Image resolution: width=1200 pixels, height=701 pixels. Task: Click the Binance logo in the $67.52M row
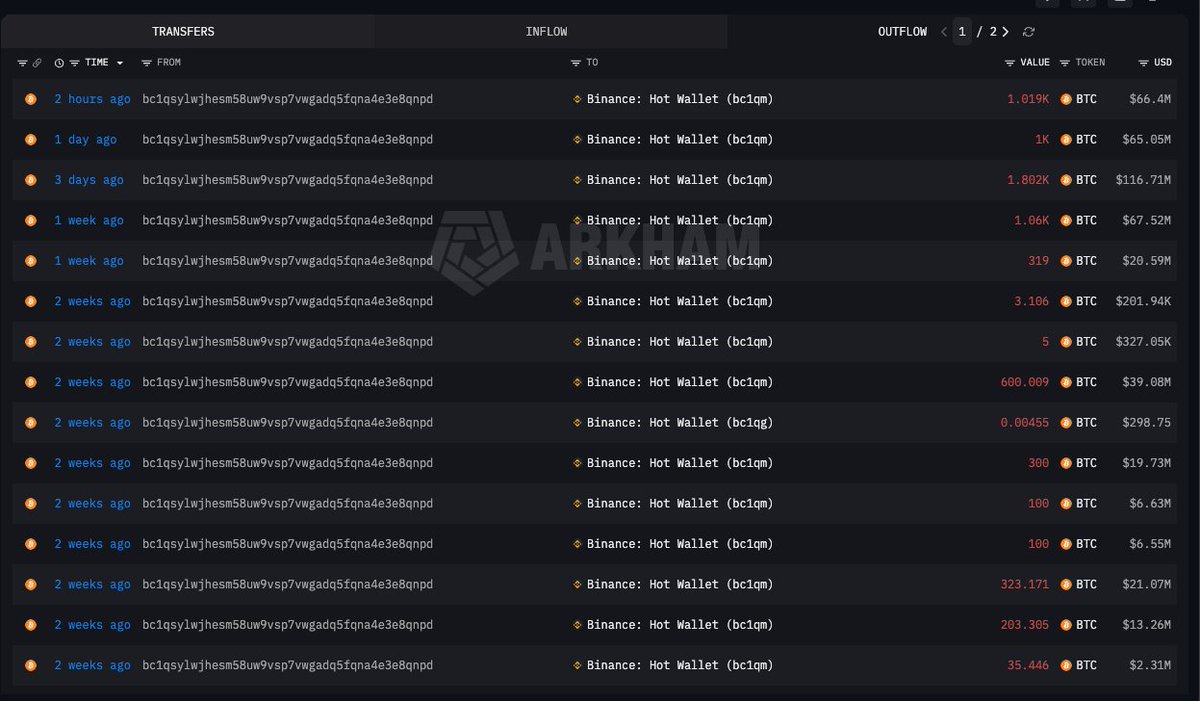pyautogui.click(x=577, y=221)
